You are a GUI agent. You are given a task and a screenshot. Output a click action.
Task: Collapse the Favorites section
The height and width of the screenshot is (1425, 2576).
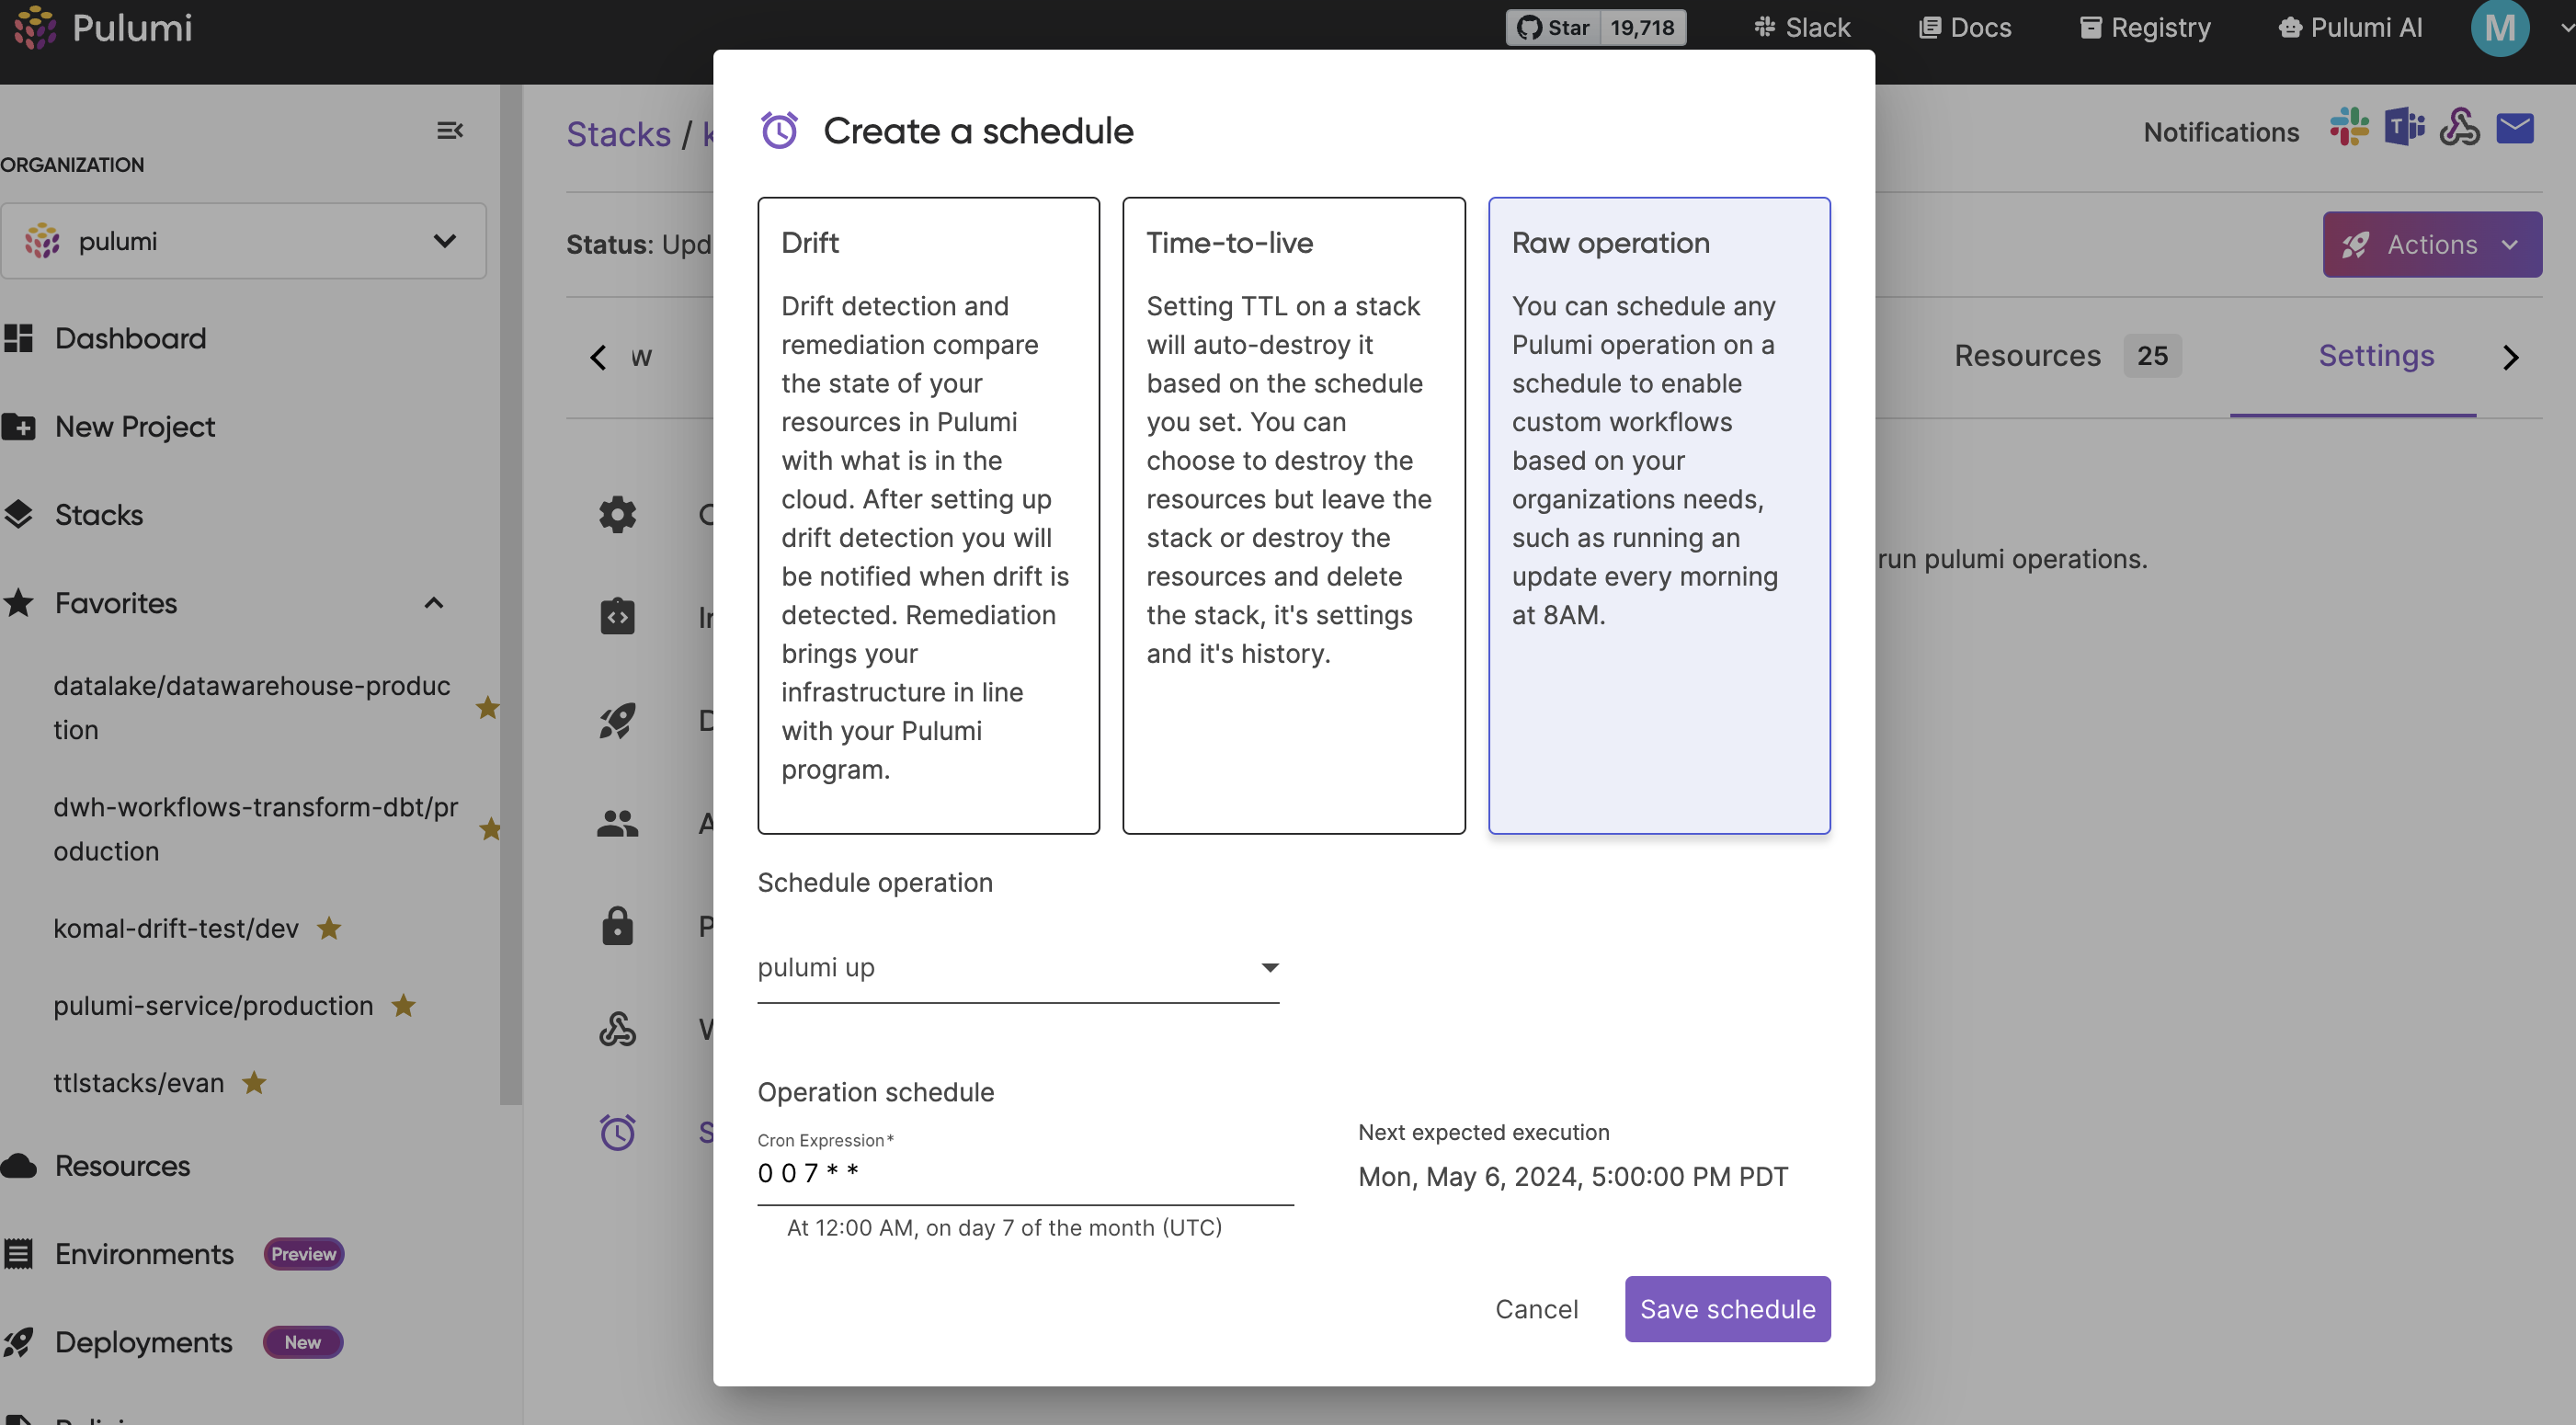[x=433, y=603]
